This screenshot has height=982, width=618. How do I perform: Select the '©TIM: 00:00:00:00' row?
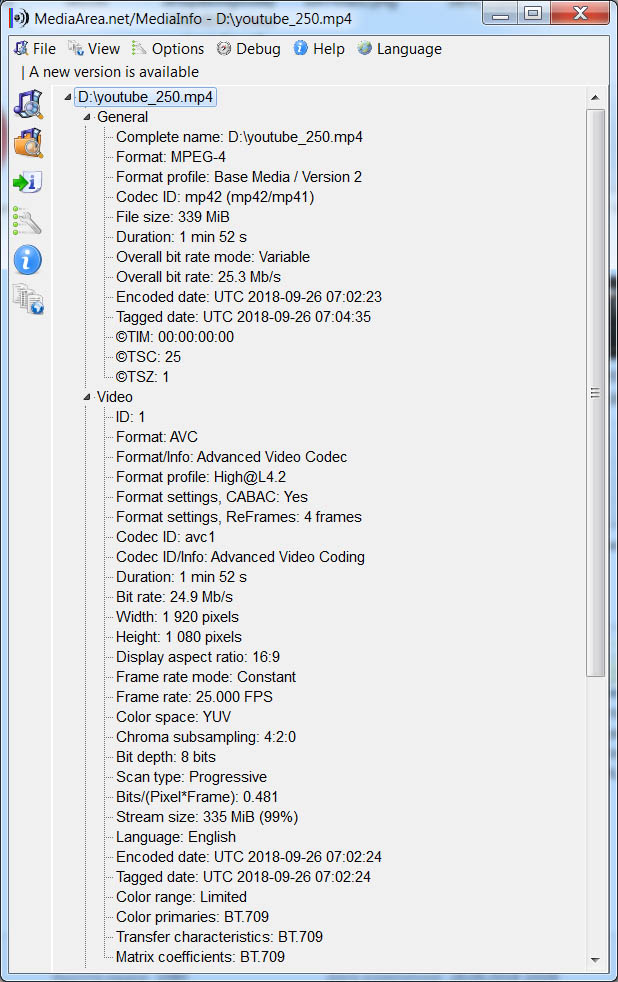175,337
